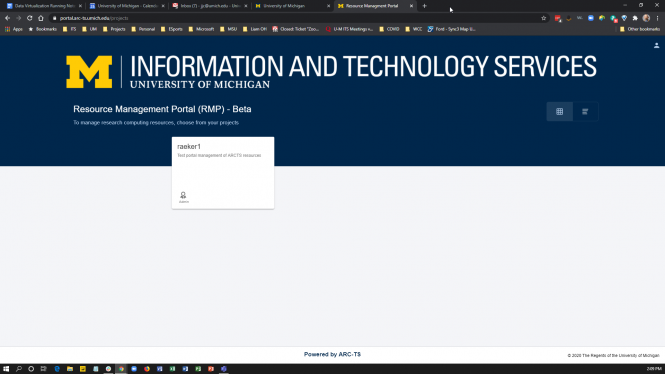
Task: Open the Microsoft bookmark folder
Action: (x=201, y=29)
